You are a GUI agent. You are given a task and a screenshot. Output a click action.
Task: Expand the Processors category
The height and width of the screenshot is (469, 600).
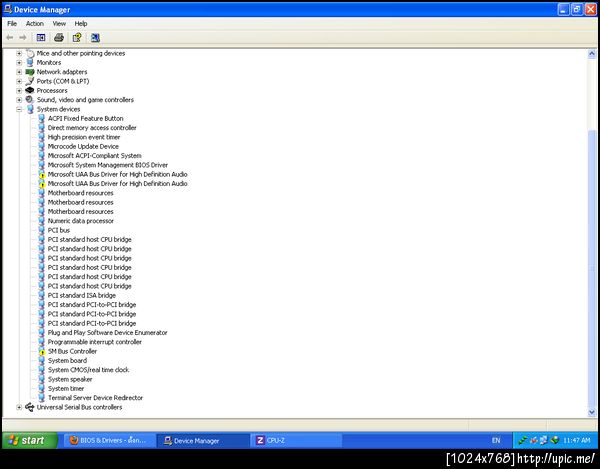[x=19, y=91]
